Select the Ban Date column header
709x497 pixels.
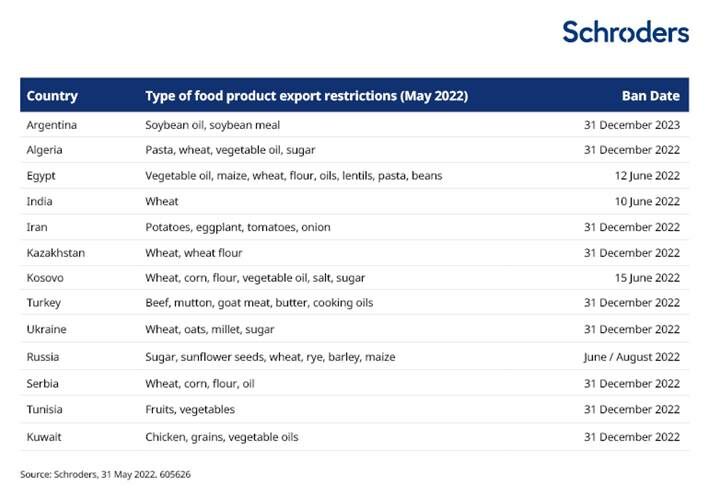click(650, 96)
